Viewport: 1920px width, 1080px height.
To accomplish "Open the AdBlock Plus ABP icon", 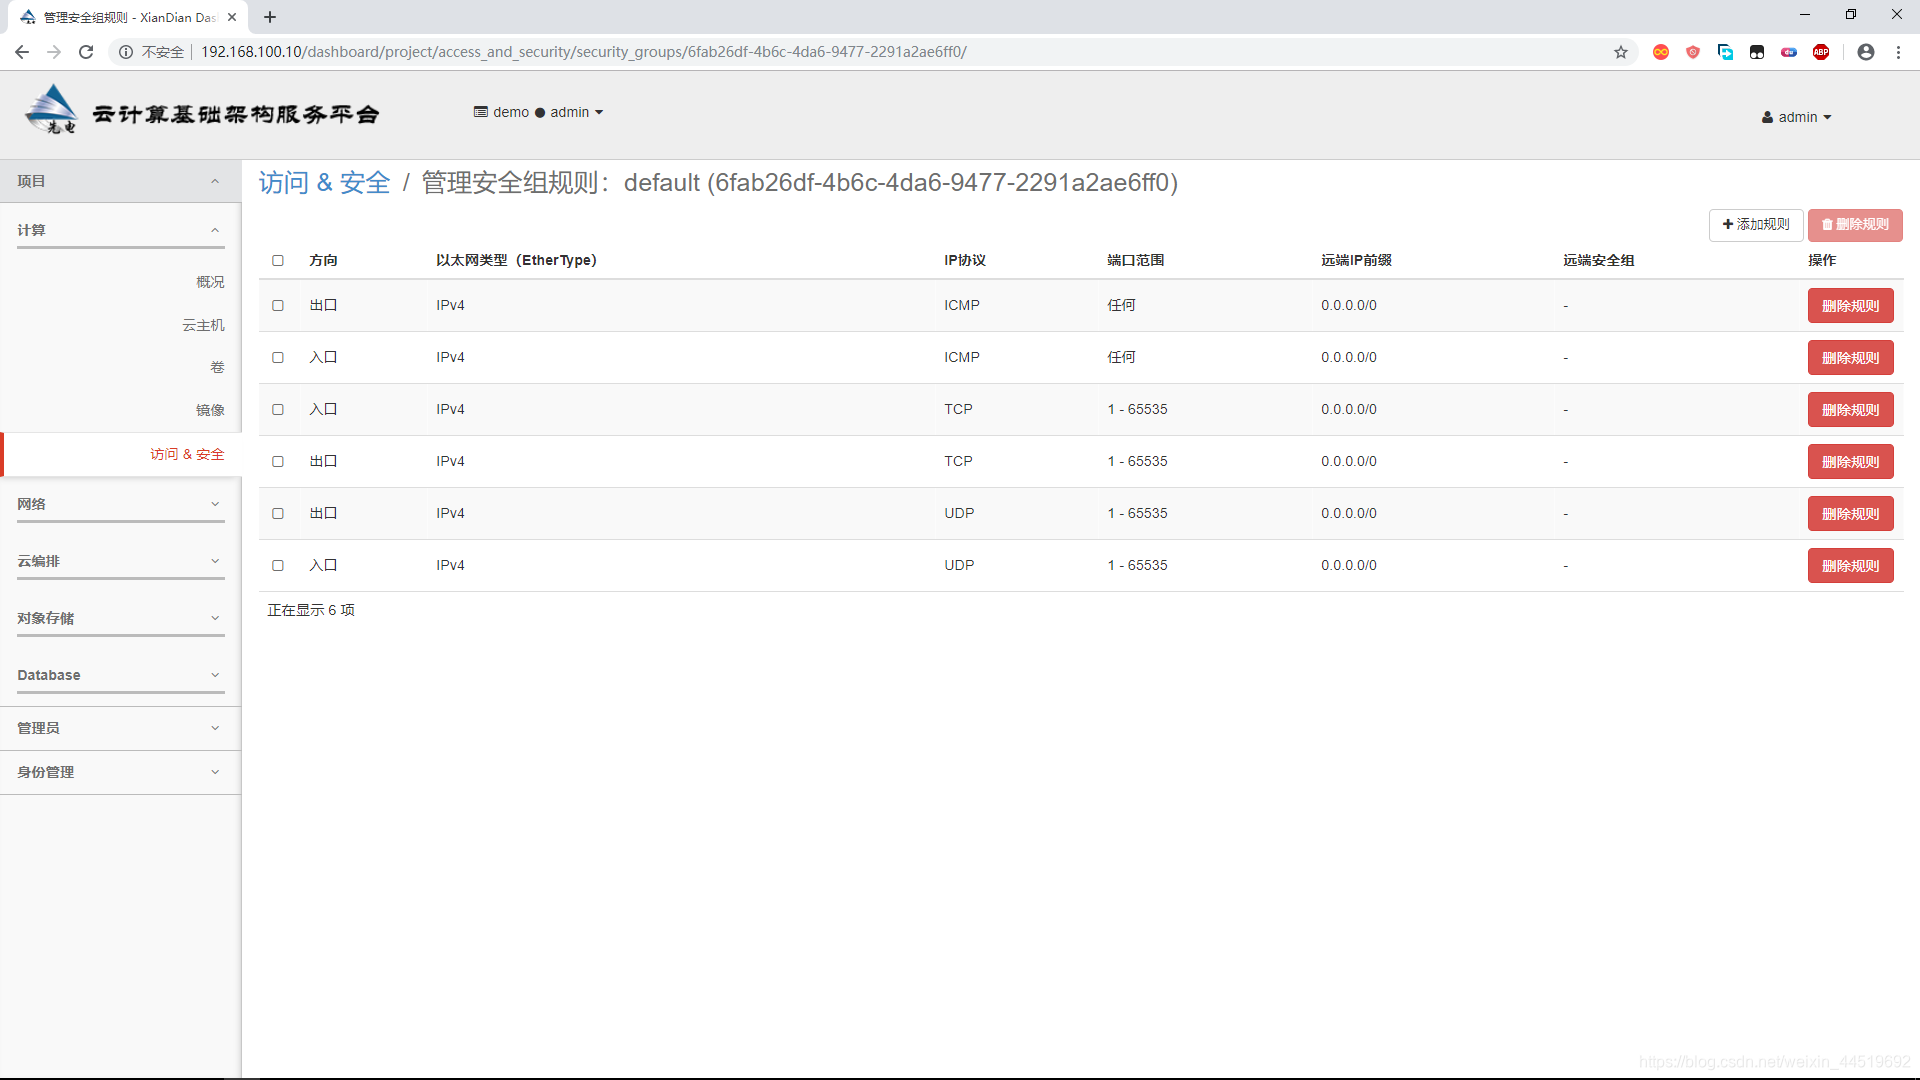I will pos(1821,52).
